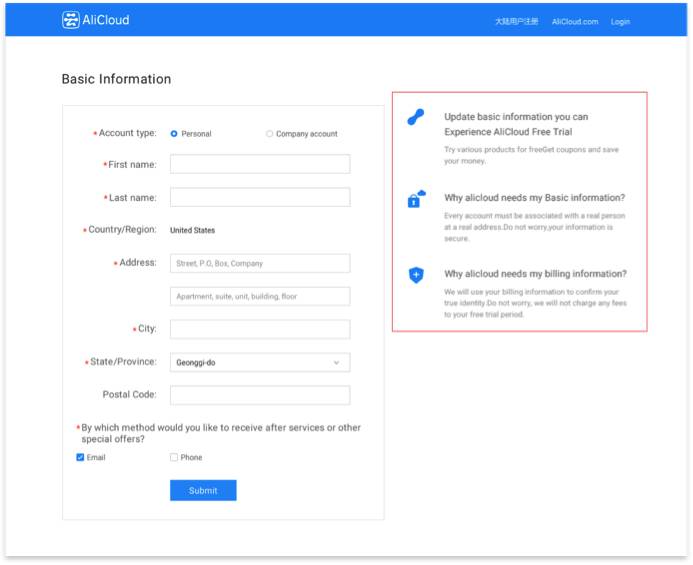The height and width of the screenshot is (565, 693).
Task: Click the link icon beside Update basic information
Action: (415, 117)
